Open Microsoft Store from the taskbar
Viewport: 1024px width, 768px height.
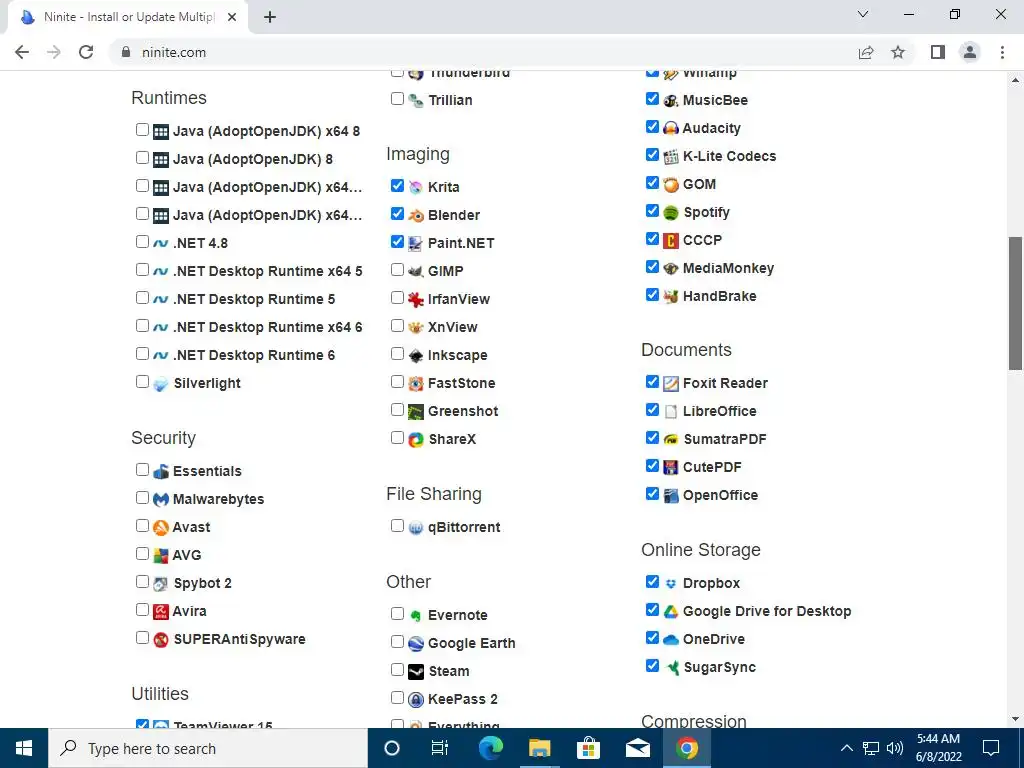pyautogui.click(x=588, y=748)
